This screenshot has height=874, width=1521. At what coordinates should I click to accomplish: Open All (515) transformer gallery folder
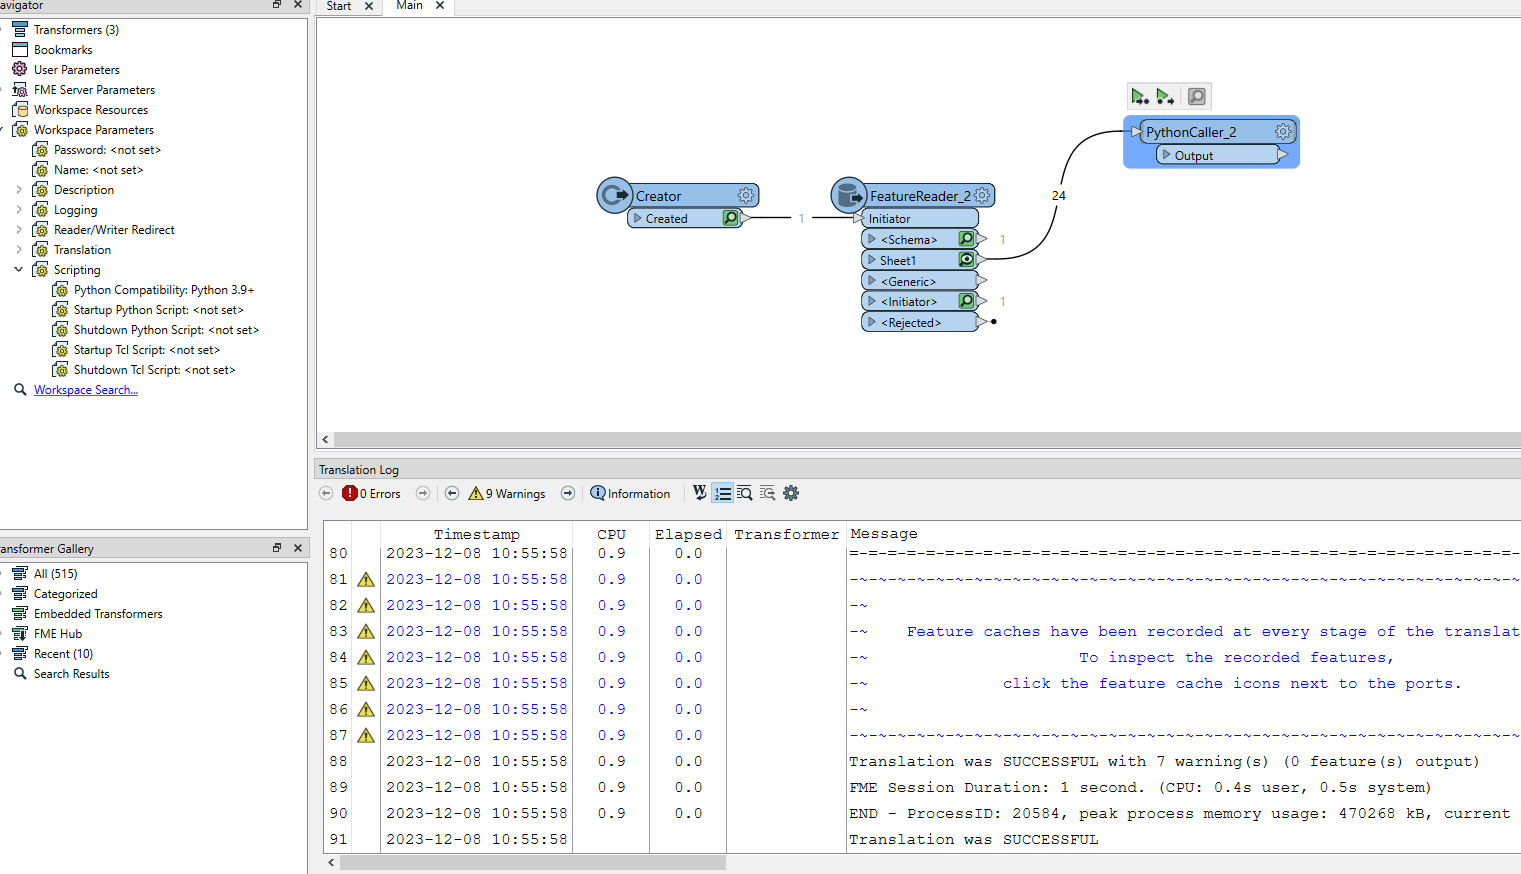coord(55,574)
